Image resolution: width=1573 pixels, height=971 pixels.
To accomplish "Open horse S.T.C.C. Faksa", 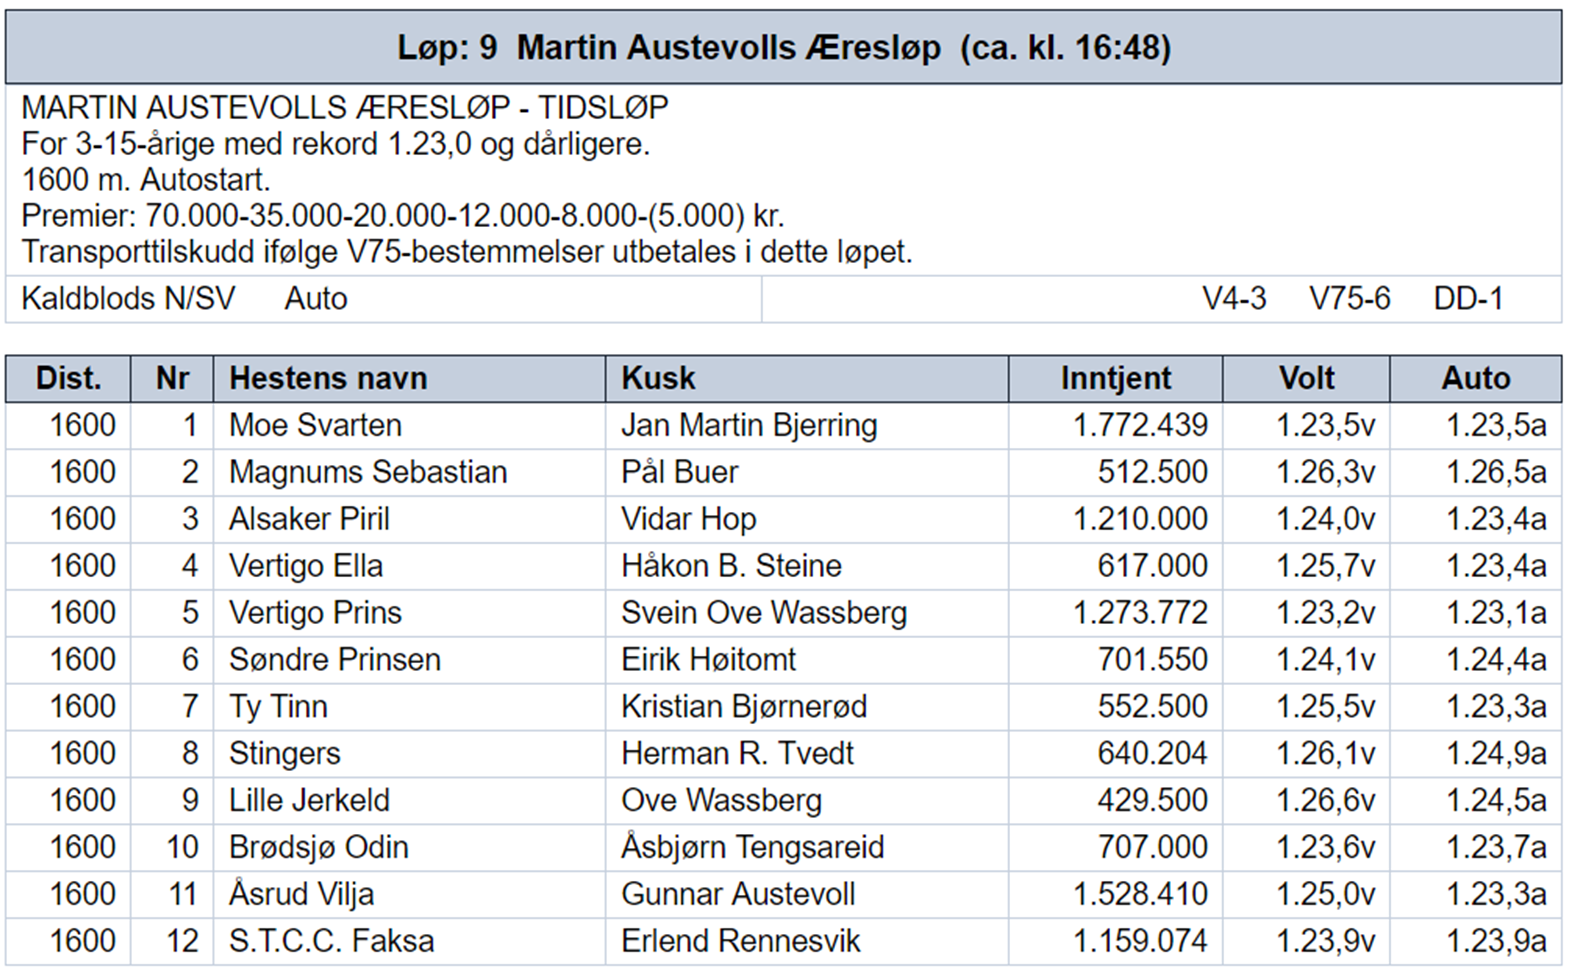I will tap(331, 941).
